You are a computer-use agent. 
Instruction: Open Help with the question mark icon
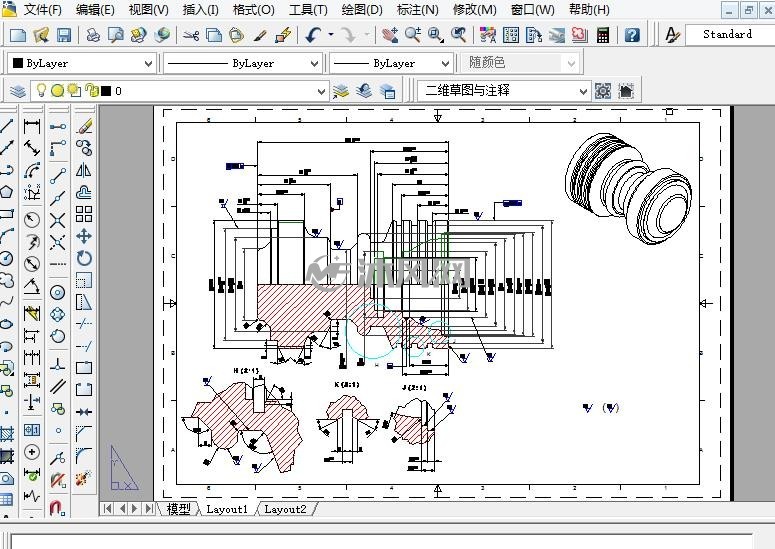pyautogui.click(x=632, y=35)
